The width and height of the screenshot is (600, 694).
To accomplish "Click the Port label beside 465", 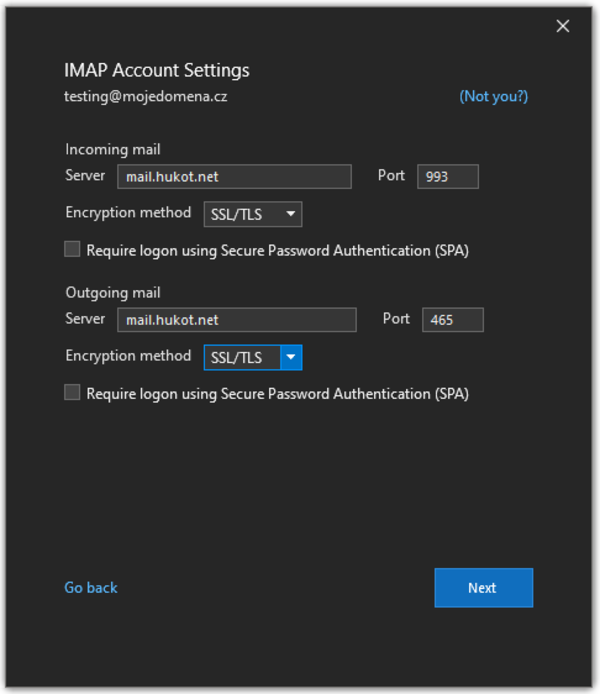I will coord(396,319).
